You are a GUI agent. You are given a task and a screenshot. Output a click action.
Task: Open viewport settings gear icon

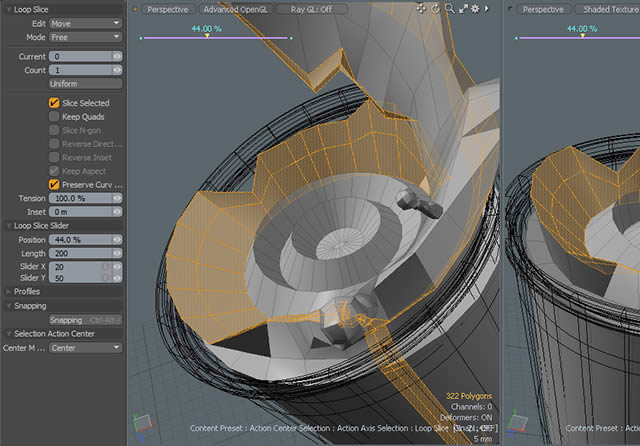pos(475,9)
